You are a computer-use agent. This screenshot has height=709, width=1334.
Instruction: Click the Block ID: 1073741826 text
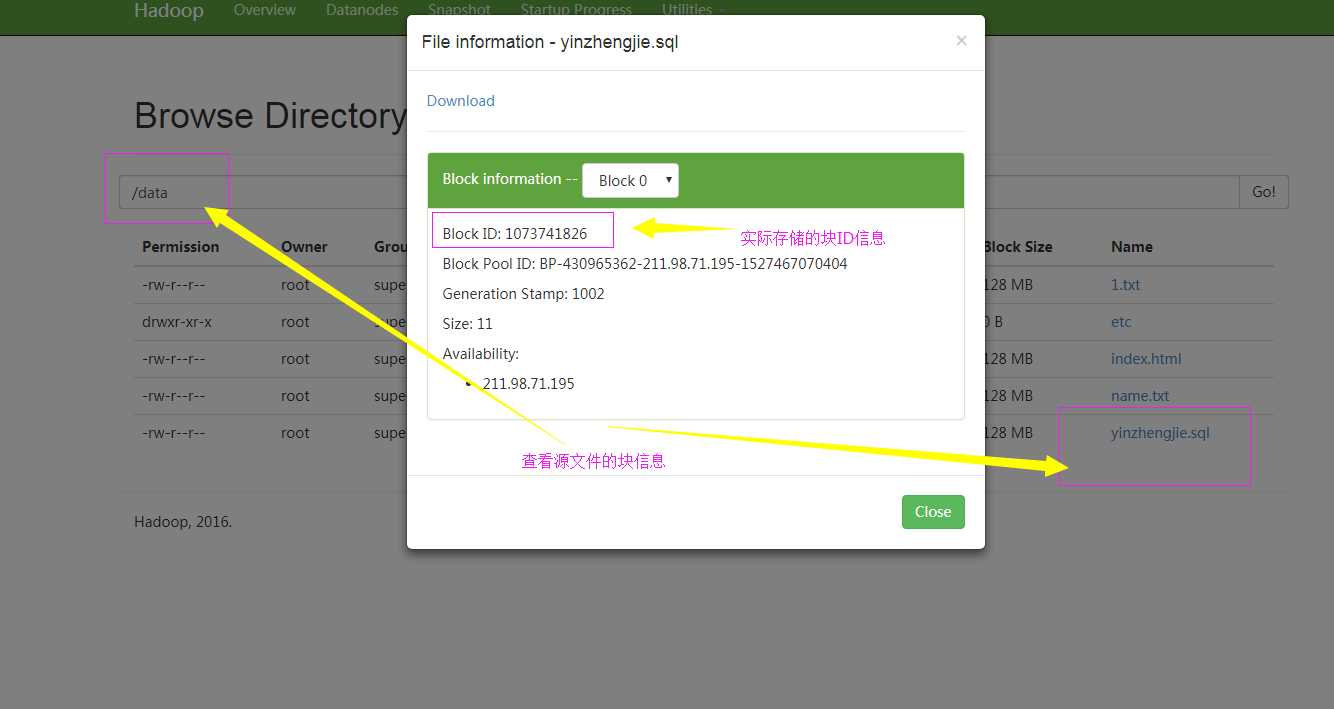pyautogui.click(x=515, y=234)
